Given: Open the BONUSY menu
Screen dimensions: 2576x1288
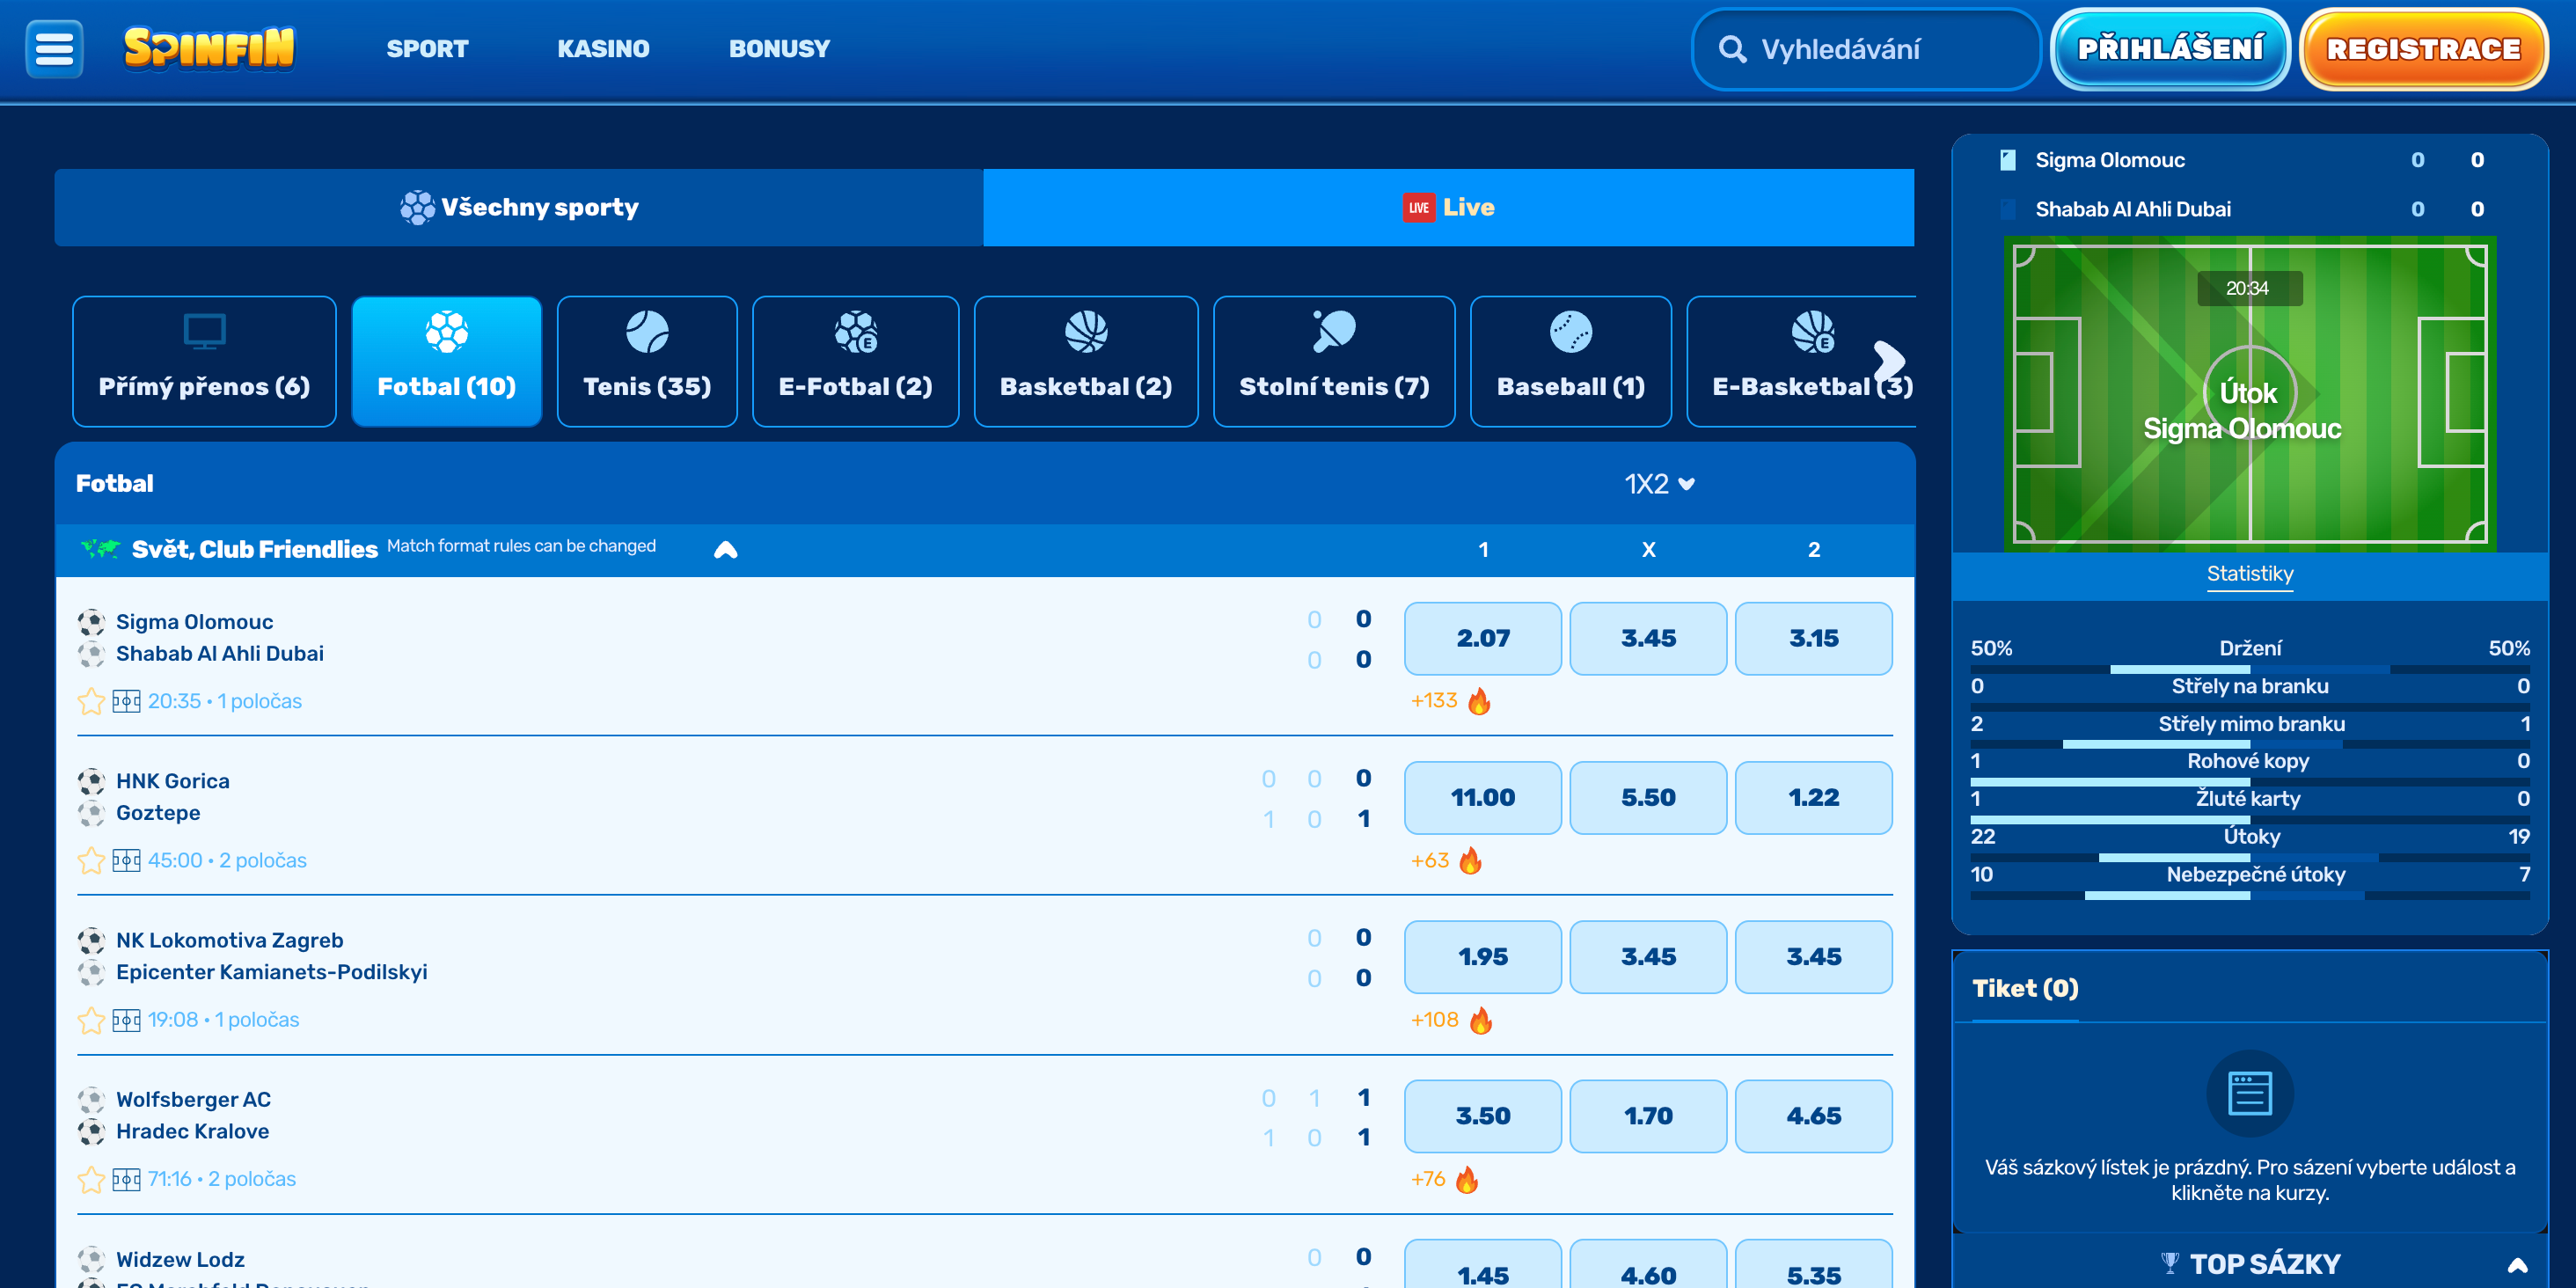Looking at the screenshot, I should (x=779, y=49).
